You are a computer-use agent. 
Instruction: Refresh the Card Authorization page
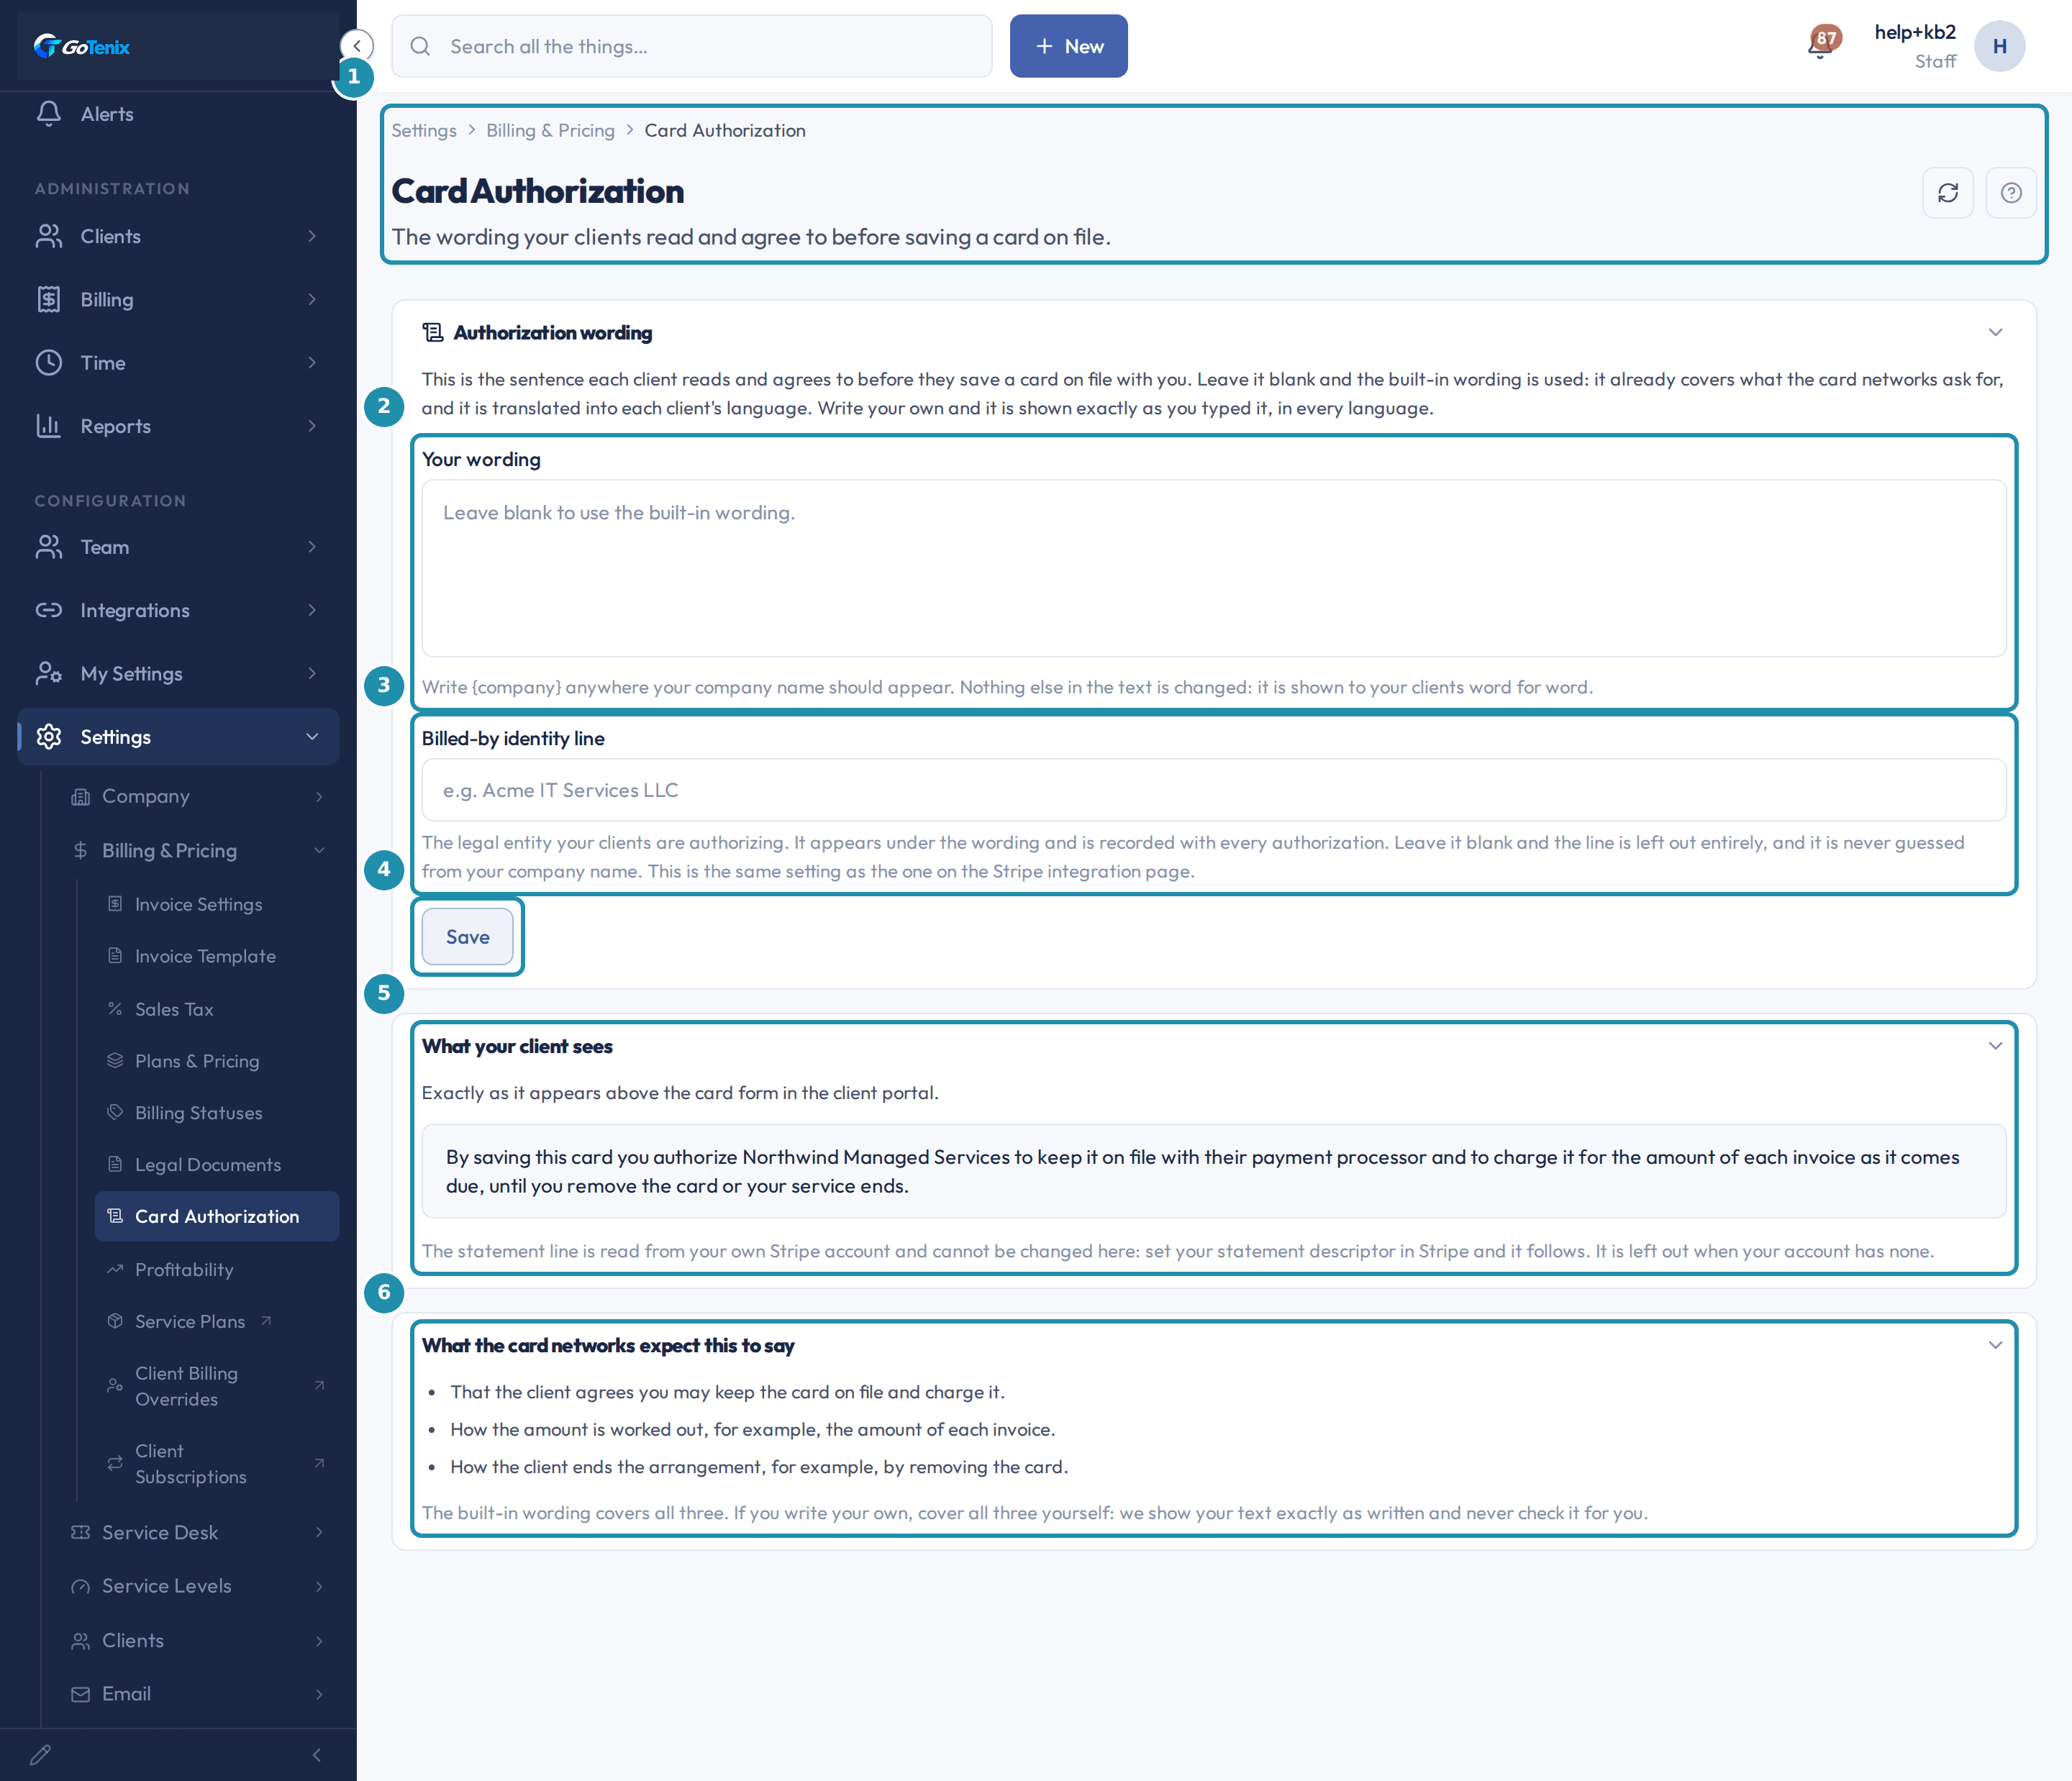pyautogui.click(x=1947, y=192)
